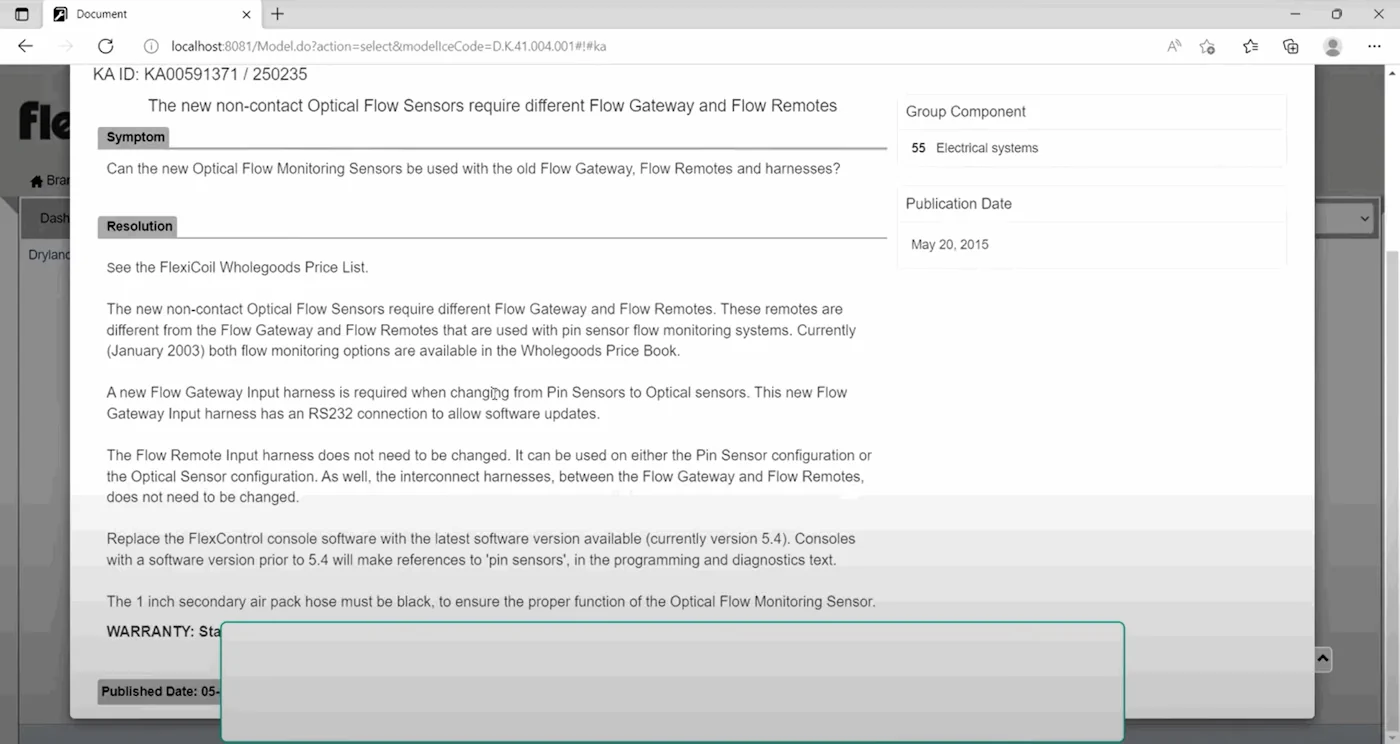
Task: Click the forward navigation arrow
Action: point(66,46)
